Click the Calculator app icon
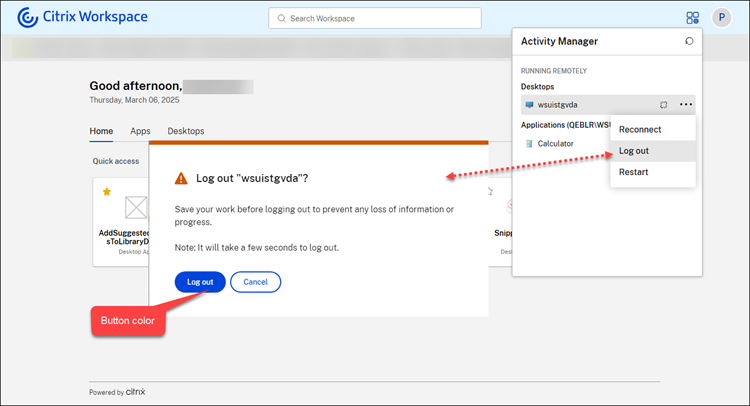Screen dimensions: 750x406 (x=529, y=143)
